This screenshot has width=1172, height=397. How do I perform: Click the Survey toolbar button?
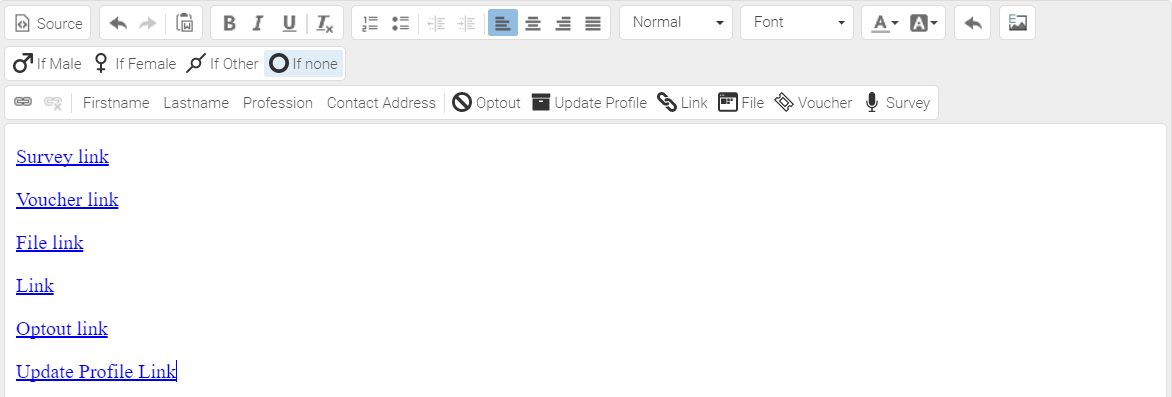(897, 102)
